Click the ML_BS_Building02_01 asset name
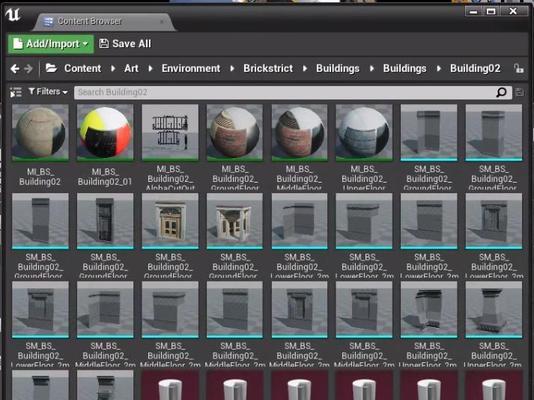 [105, 177]
